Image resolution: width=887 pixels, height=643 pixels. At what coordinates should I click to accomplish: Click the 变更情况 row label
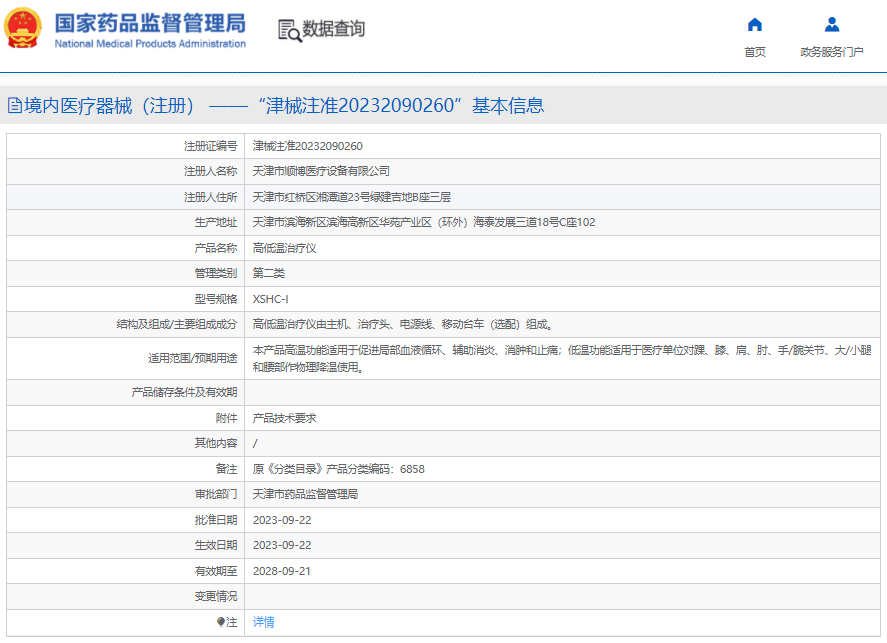tap(216, 596)
